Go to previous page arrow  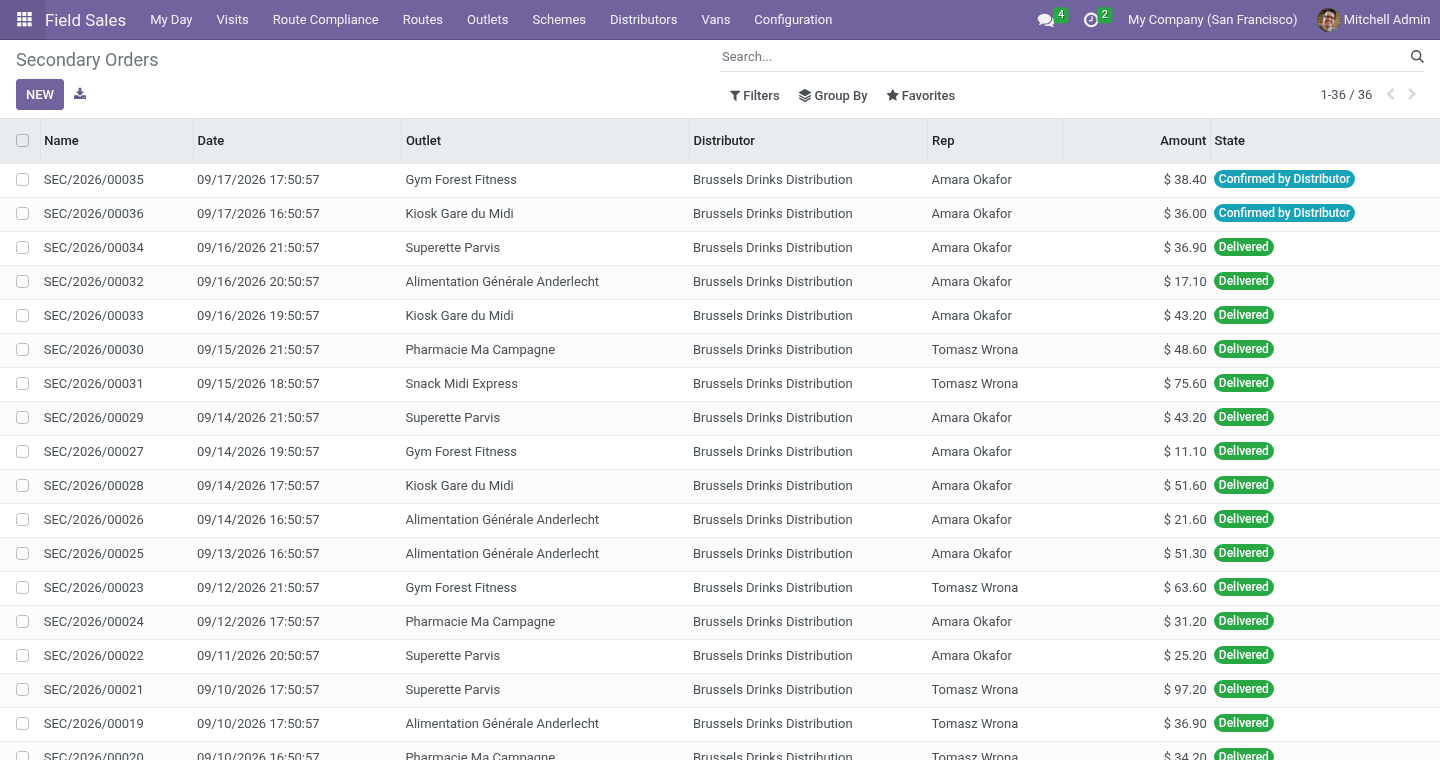pyautogui.click(x=1390, y=95)
